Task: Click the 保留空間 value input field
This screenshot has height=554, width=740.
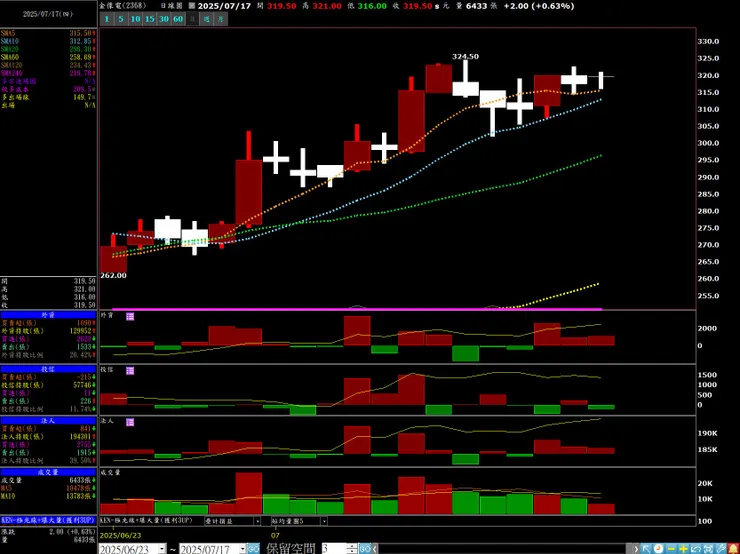Action: tap(334, 549)
